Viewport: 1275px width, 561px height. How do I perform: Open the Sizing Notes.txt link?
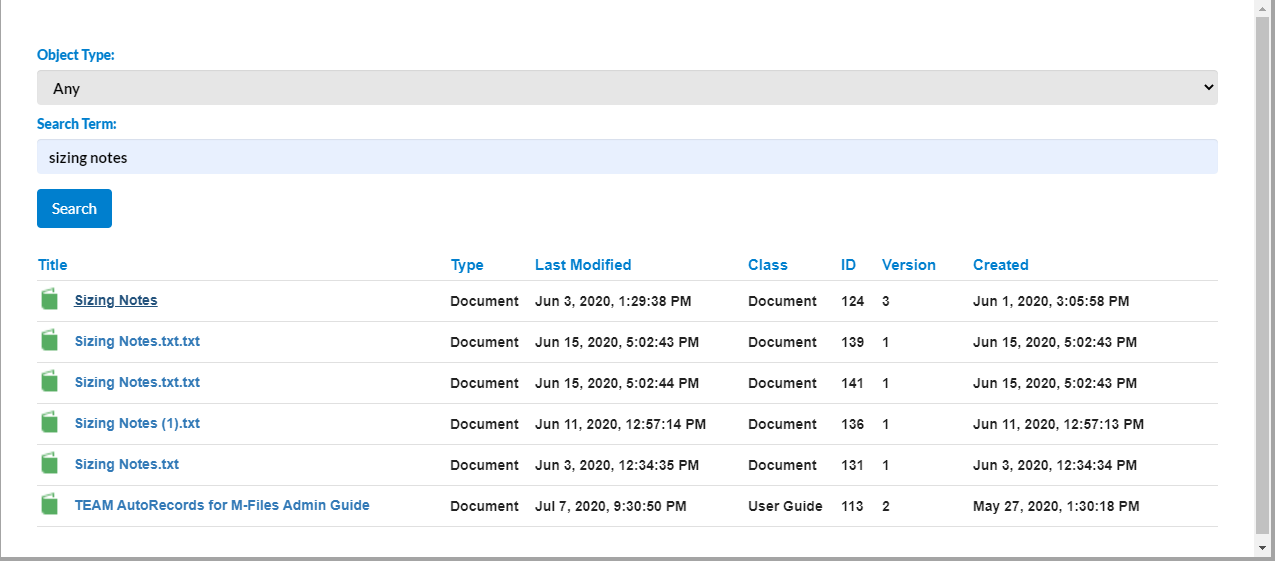coord(127,464)
